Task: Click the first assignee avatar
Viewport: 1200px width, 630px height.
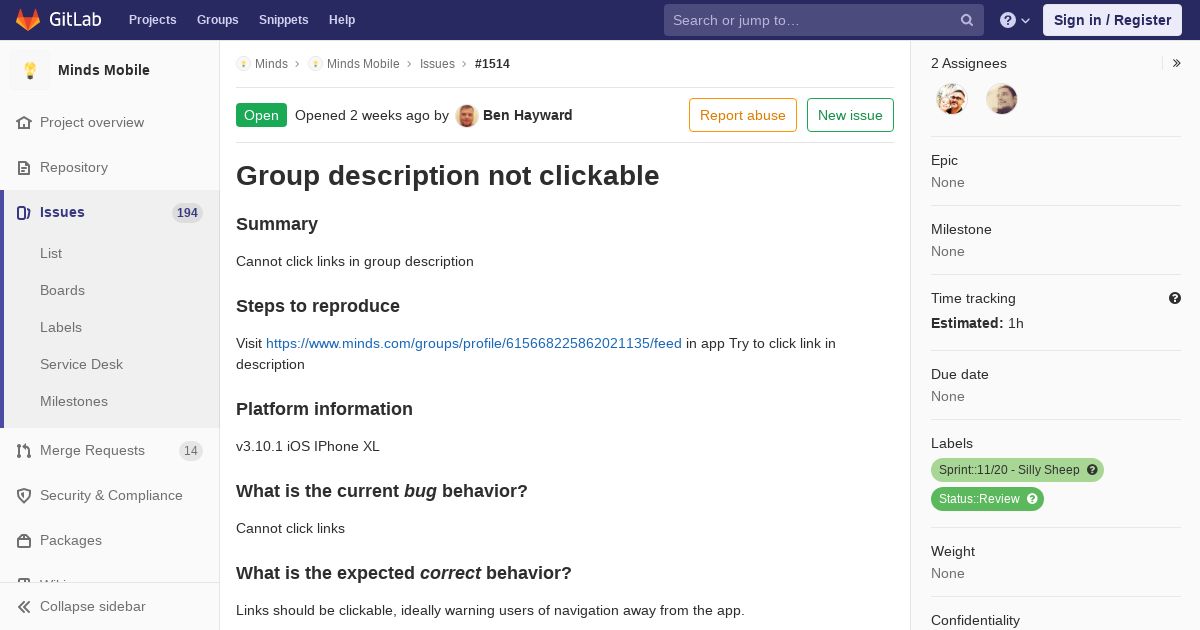Action: pyautogui.click(x=952, y=99)
